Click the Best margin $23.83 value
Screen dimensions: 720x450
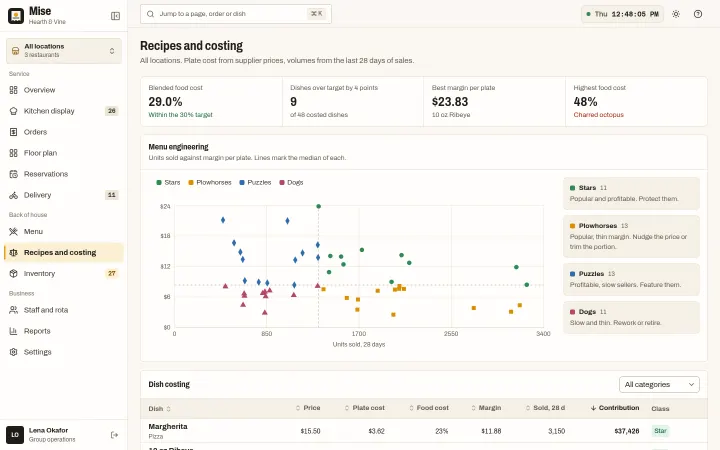(450, 101)
